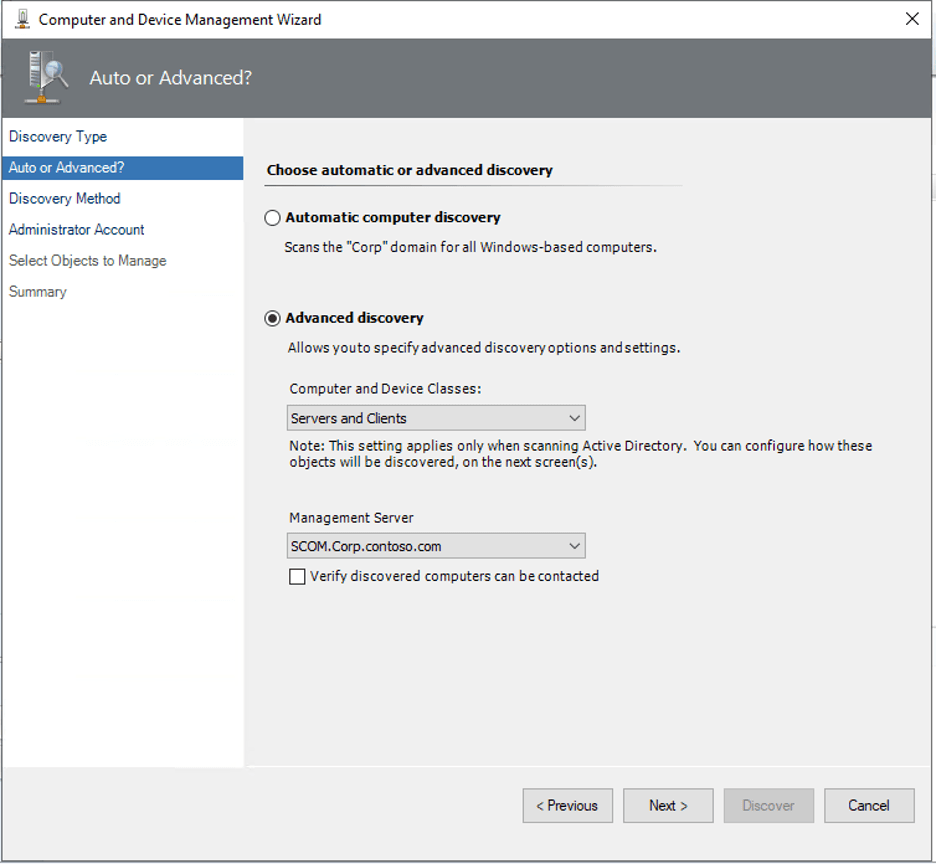Open the Computer and Device Classes dropdown
Image resolution: width=936 pixels, height=864 pixels.
coord(436,418)
